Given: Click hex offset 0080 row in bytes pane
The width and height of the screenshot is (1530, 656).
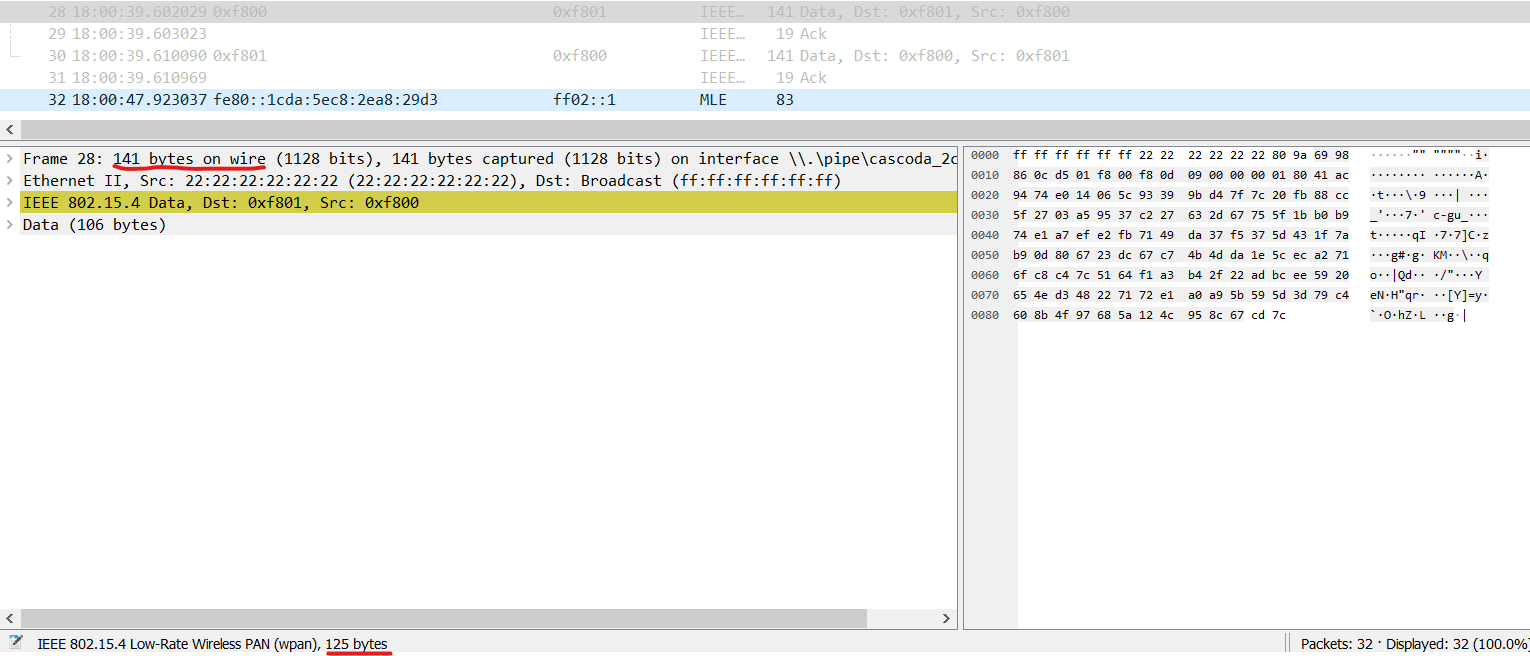Looking at the screenshot, I should tap(1228, 315).
